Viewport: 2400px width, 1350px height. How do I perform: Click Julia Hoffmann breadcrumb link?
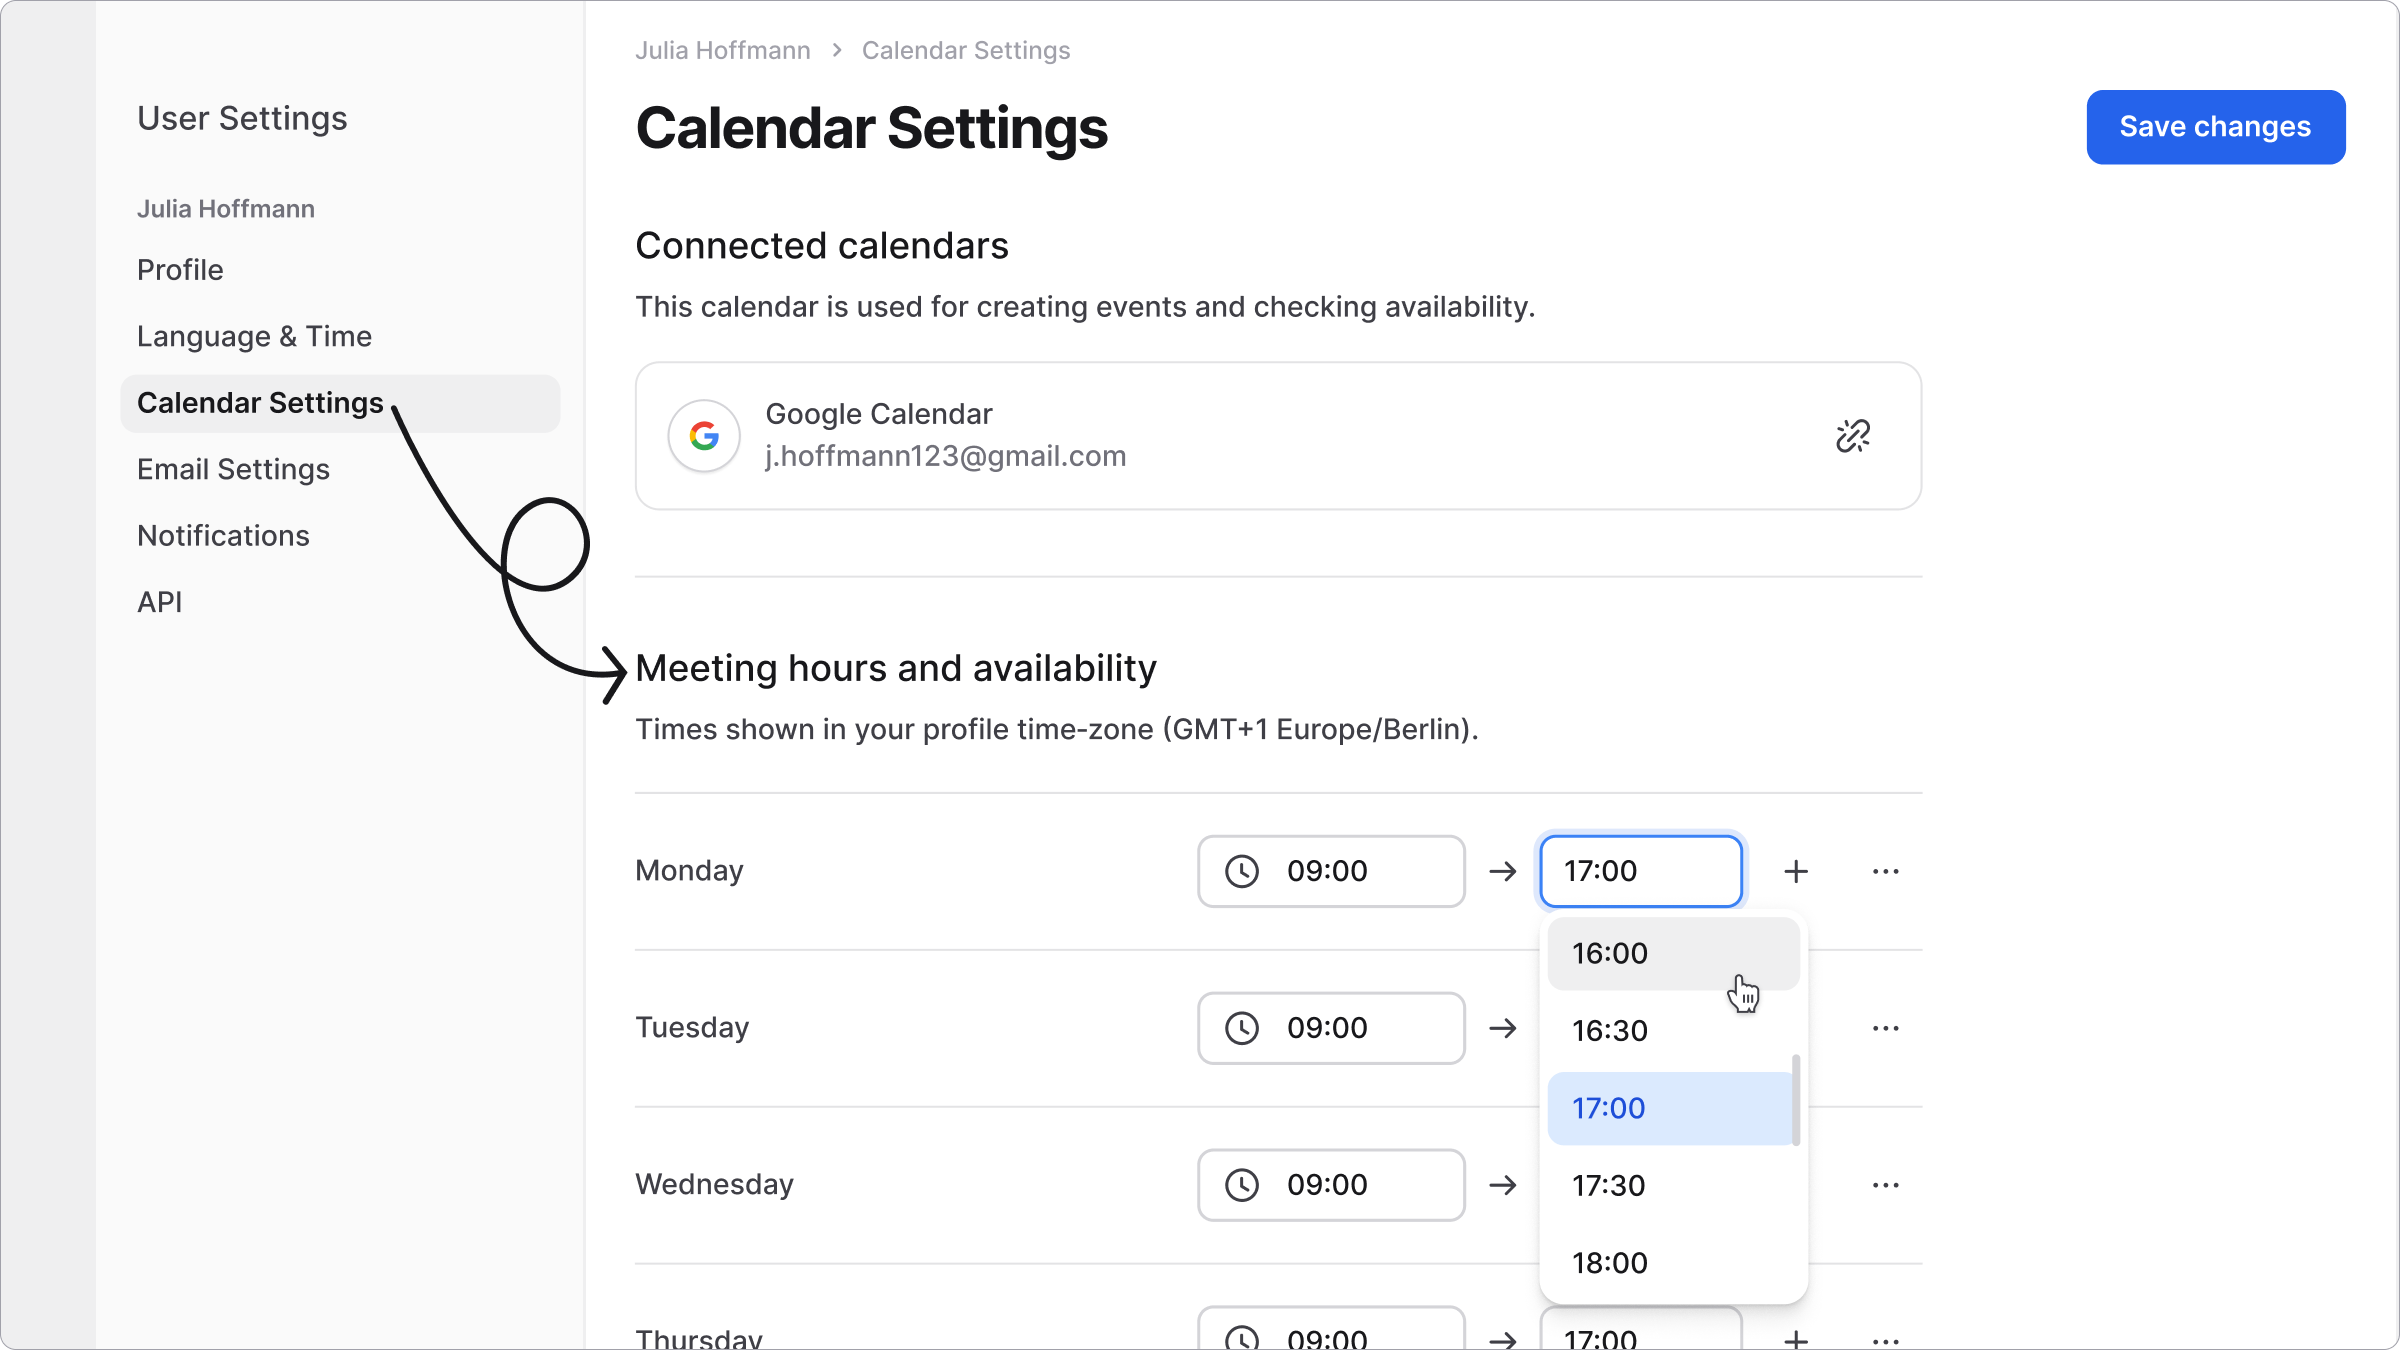[x=722, y=50]
